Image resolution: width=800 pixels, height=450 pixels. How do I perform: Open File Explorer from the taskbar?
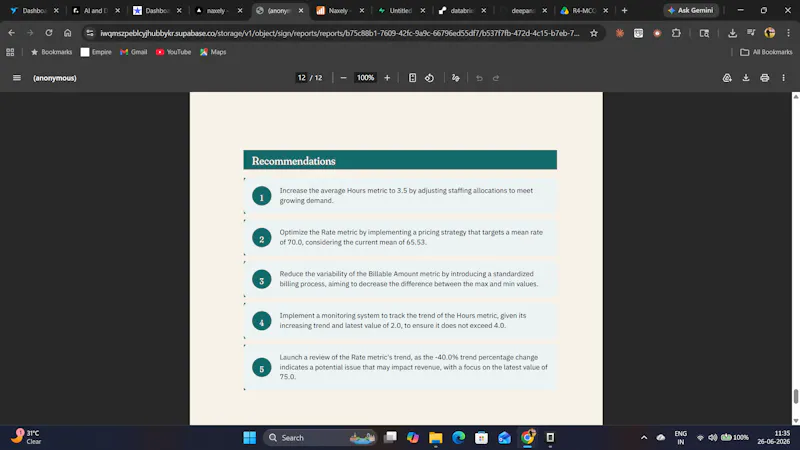436,438
